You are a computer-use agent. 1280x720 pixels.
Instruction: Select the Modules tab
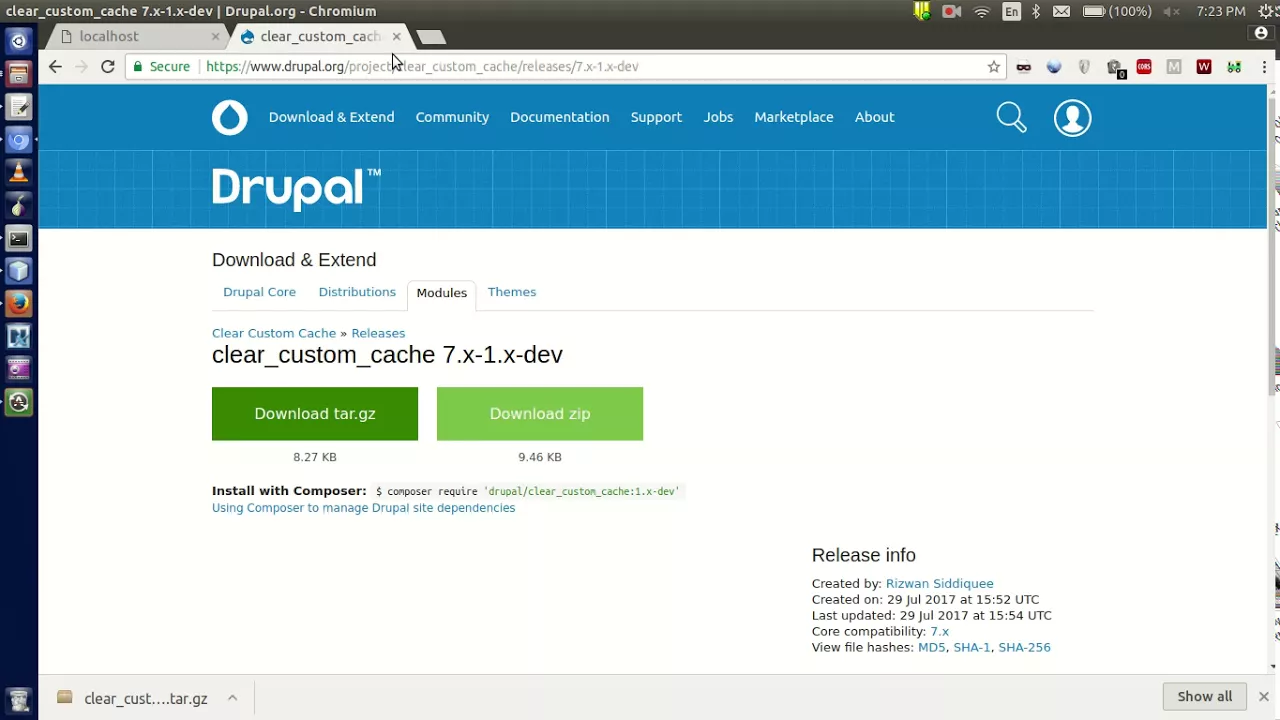(441, 293)
